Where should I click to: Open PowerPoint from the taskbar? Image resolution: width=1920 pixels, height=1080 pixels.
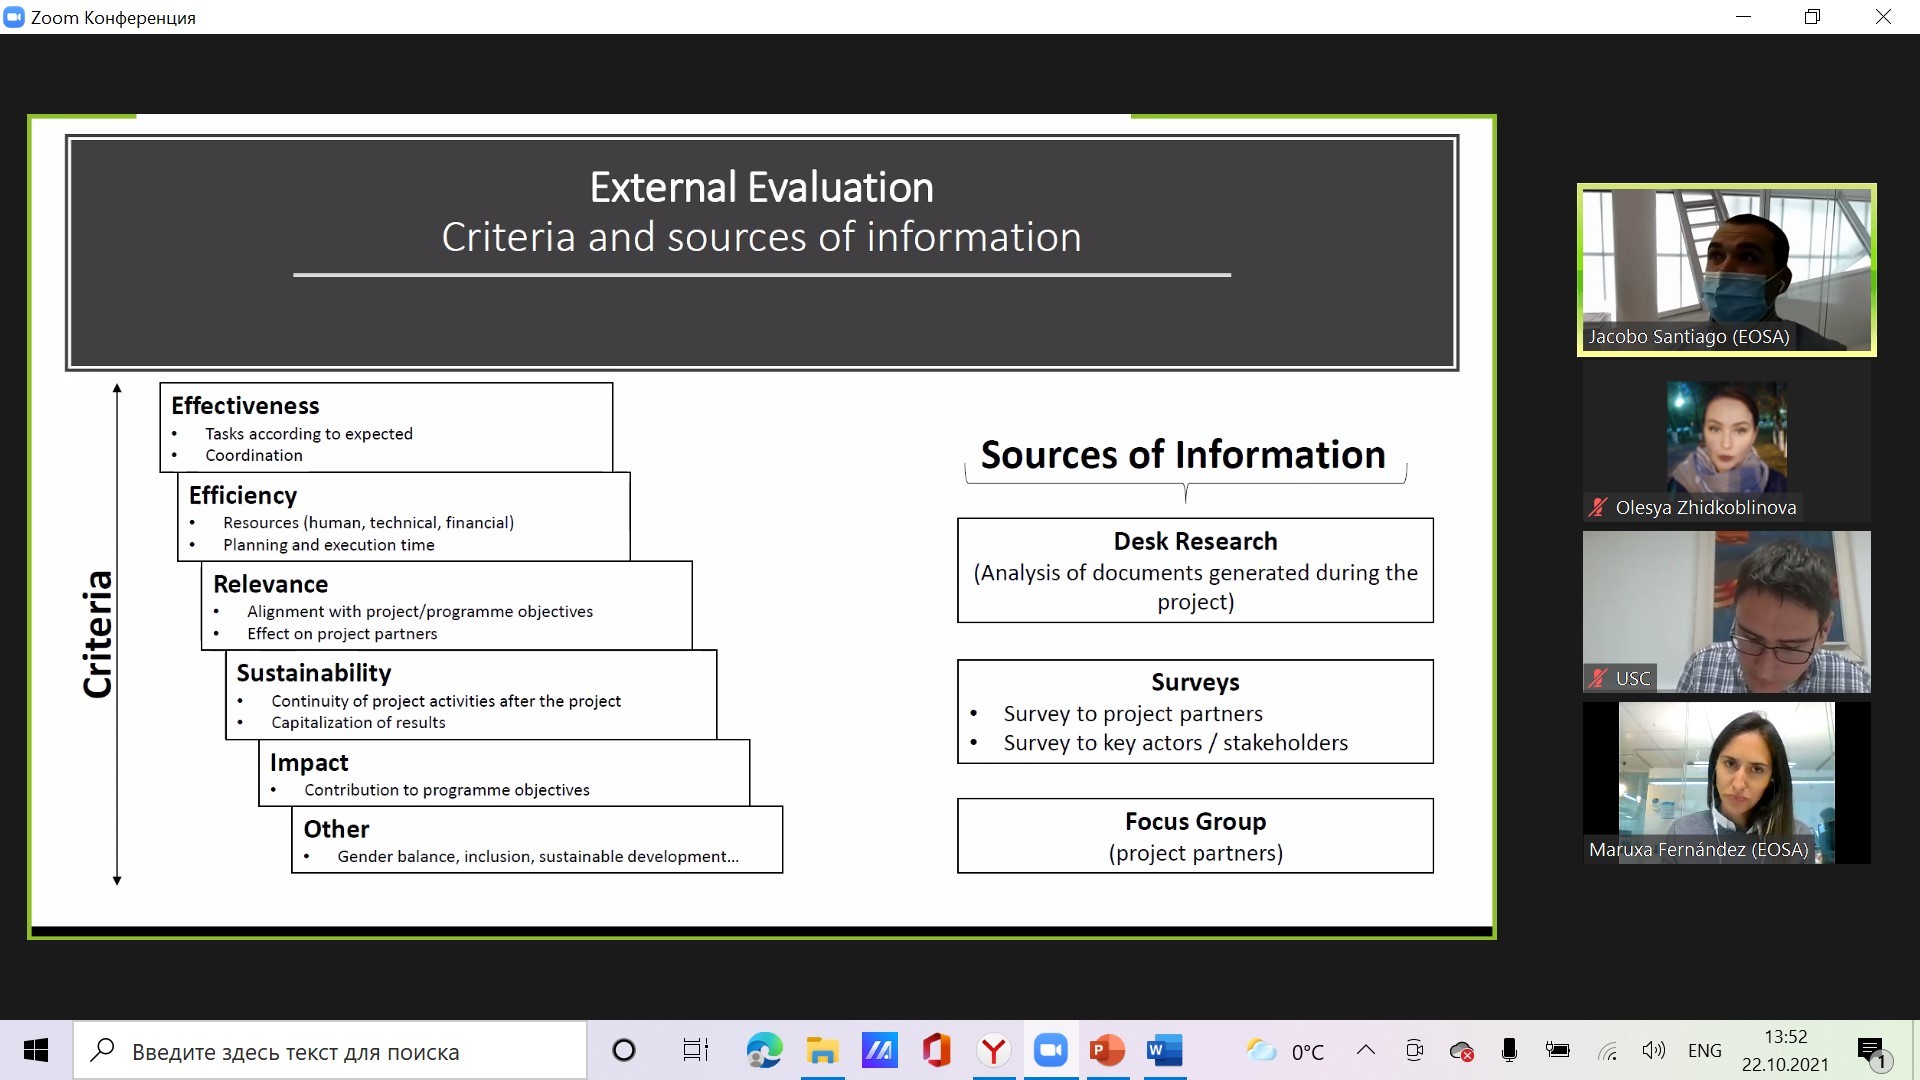pyautogui.click(x=1107, y=1051)
